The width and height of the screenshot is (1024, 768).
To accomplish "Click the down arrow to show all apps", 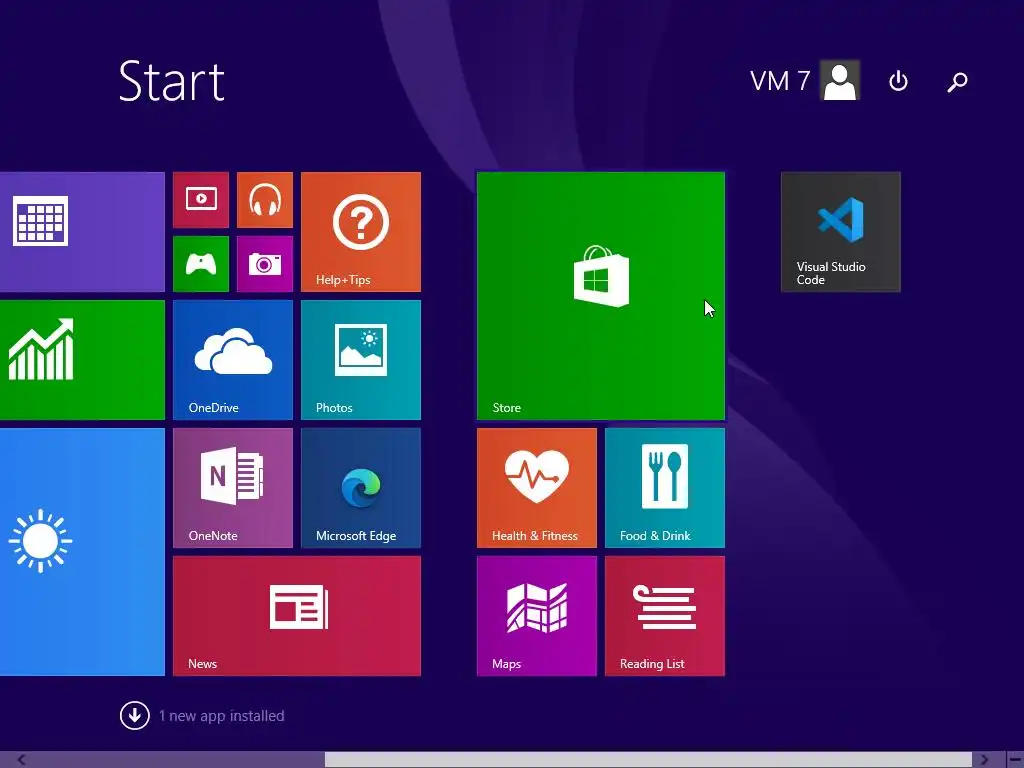I will tap(135, 716).
